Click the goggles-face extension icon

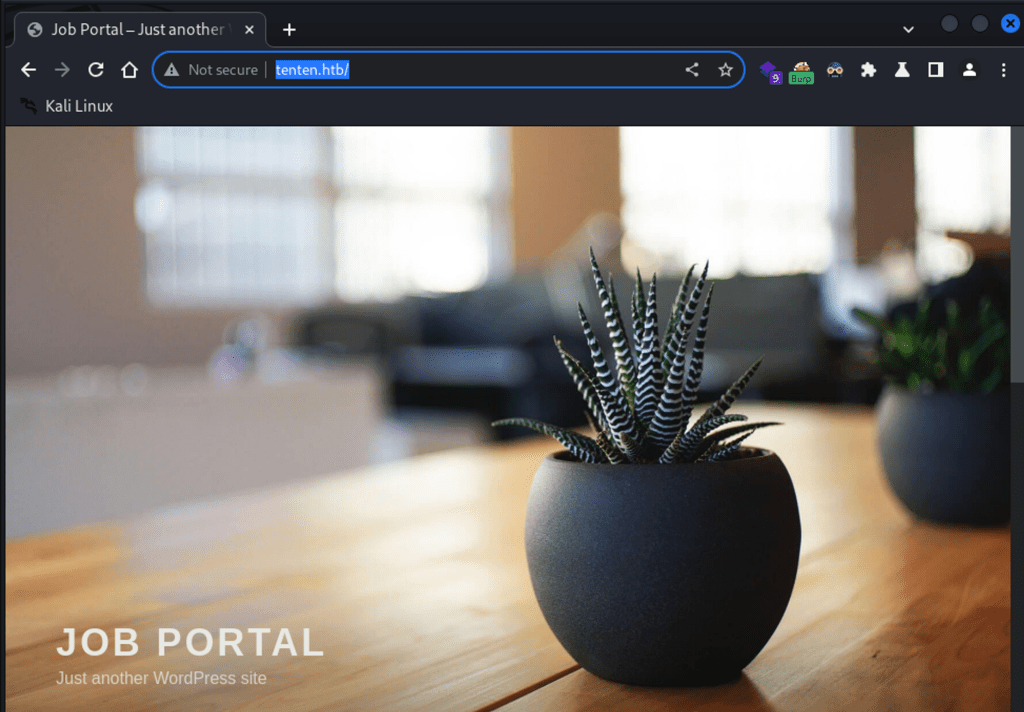tap(835, 70)
